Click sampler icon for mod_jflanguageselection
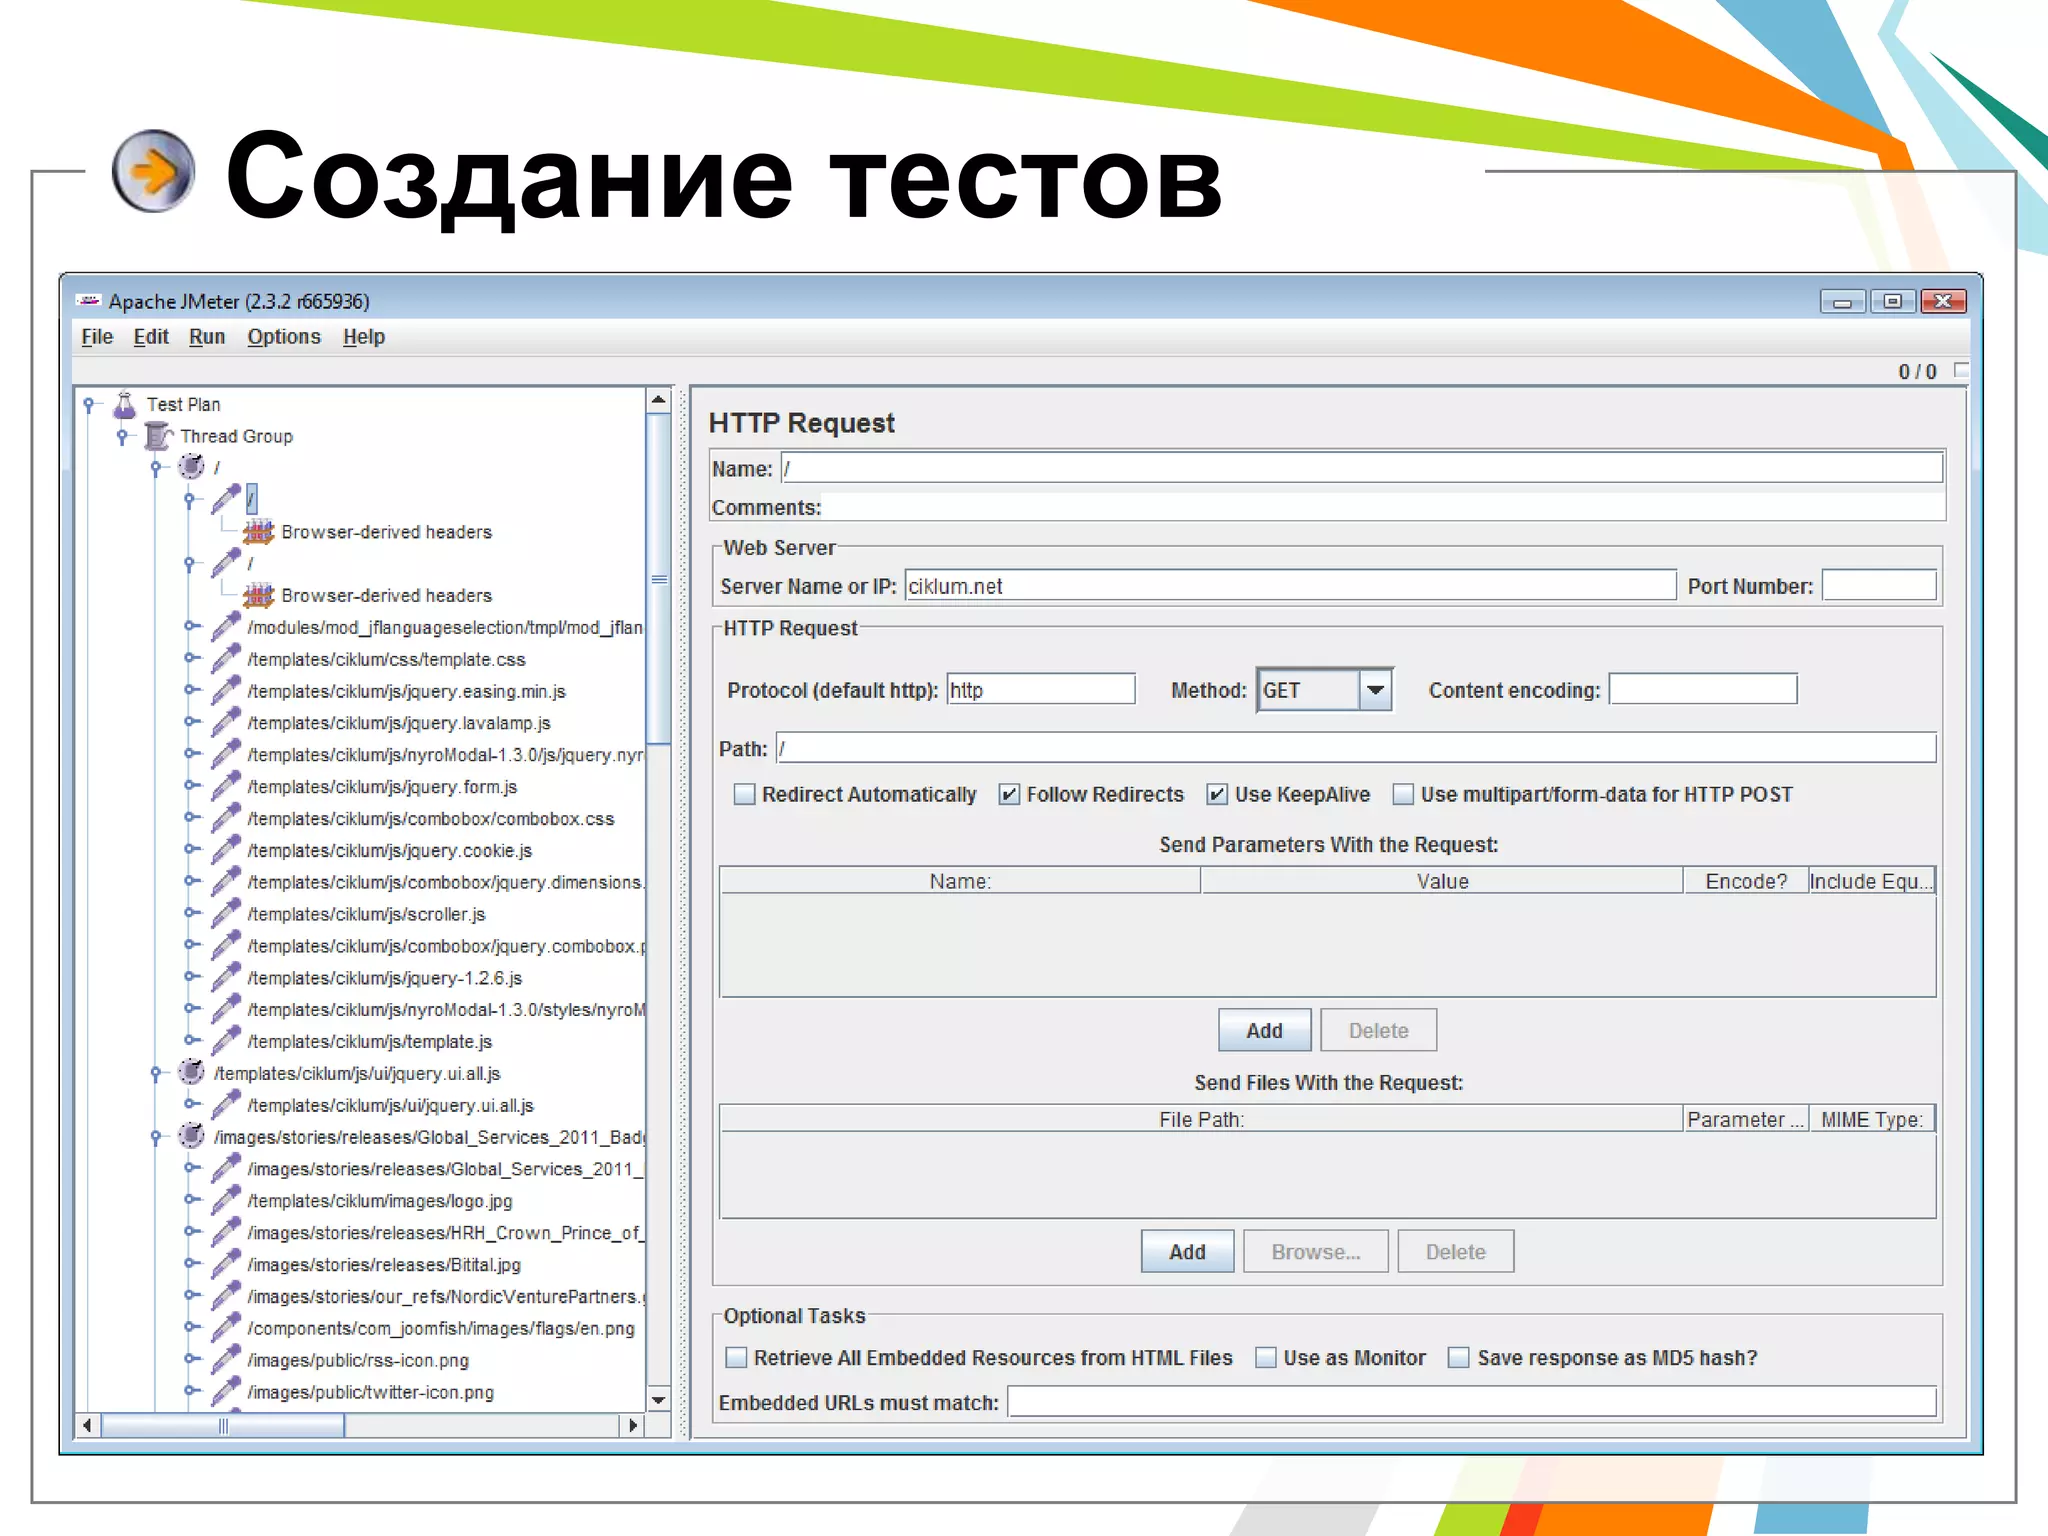The width and height of the screenshot is (2048, 1536). pos(226,626)
